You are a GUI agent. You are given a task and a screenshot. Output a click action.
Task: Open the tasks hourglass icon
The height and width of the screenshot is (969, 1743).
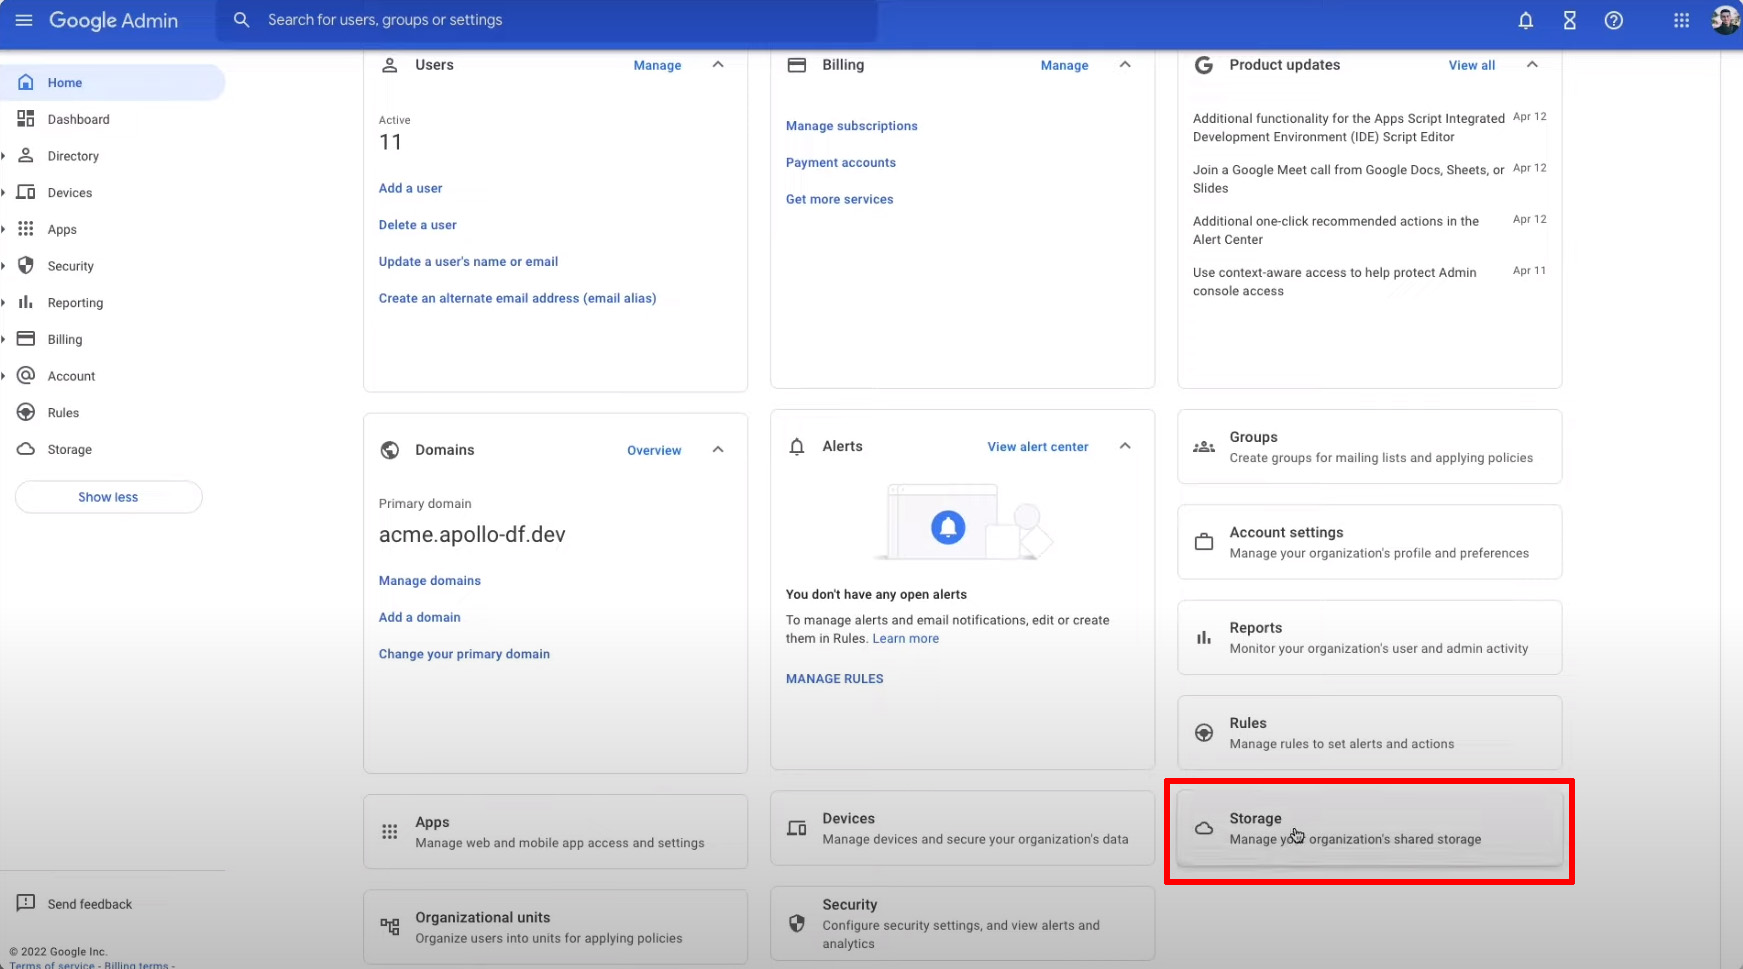click(1570, 20)
